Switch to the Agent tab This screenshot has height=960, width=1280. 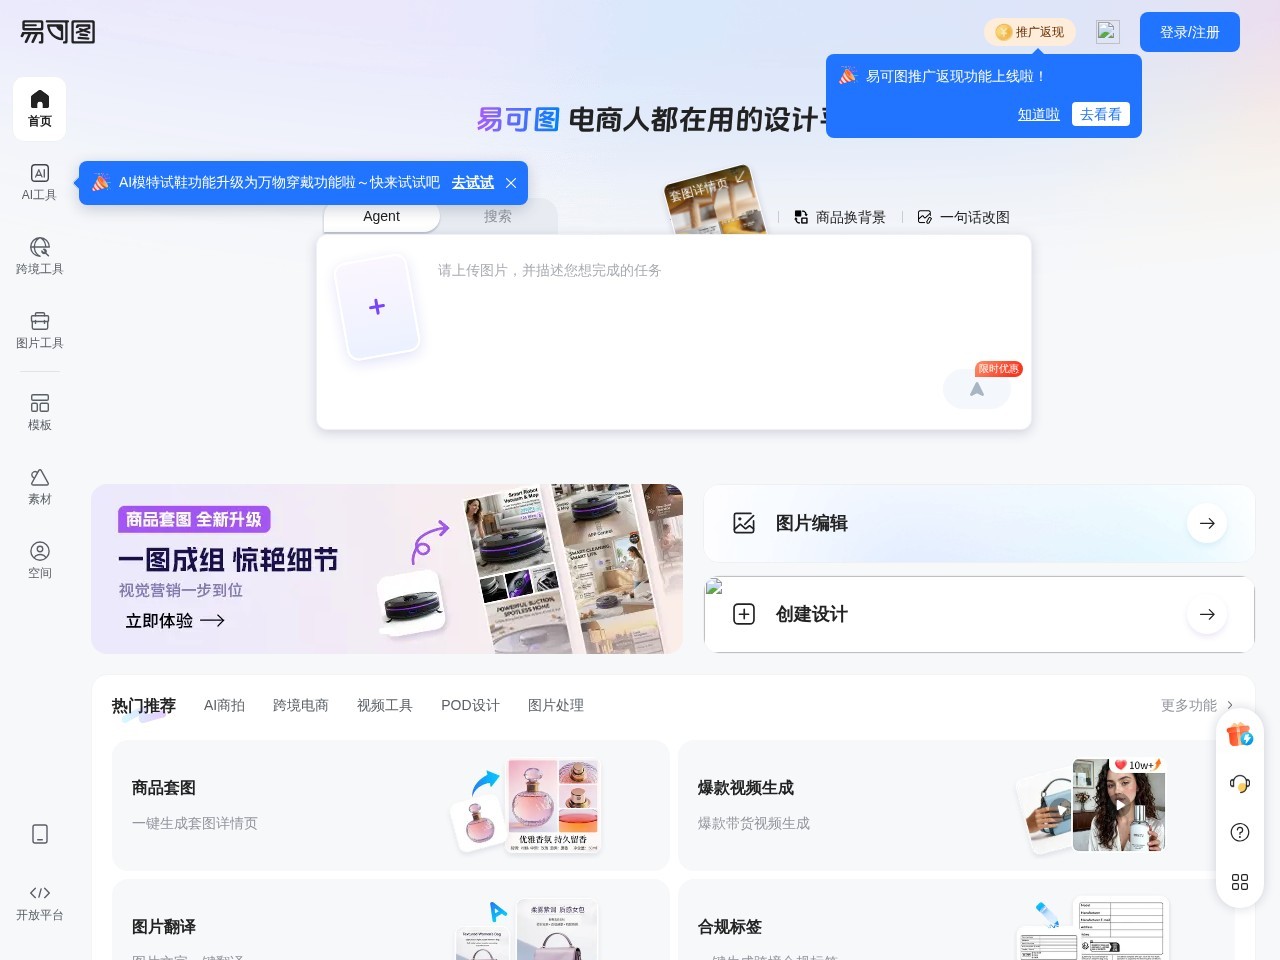(381, 216)
